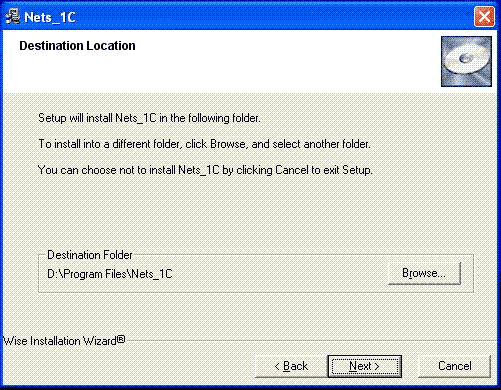
Task: Click the text 'Setup will install Nets_1C in the following folder'
Action: (x=149, y=118)
